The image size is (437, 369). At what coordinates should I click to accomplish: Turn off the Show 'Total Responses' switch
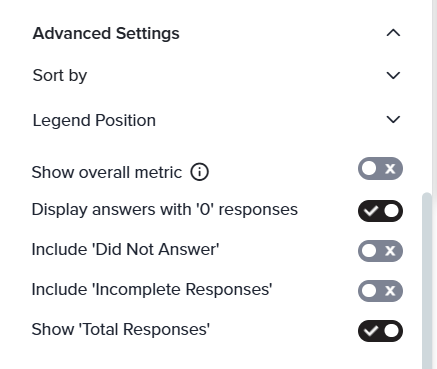click(x=380, y=331)
